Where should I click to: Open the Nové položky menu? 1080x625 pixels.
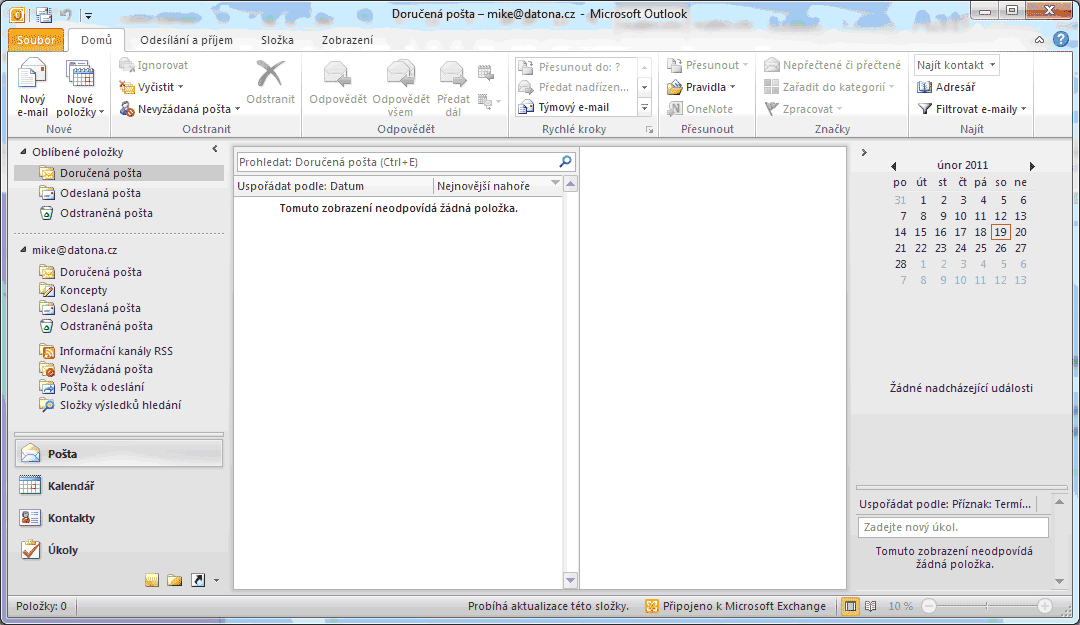(x=80, y=88)
